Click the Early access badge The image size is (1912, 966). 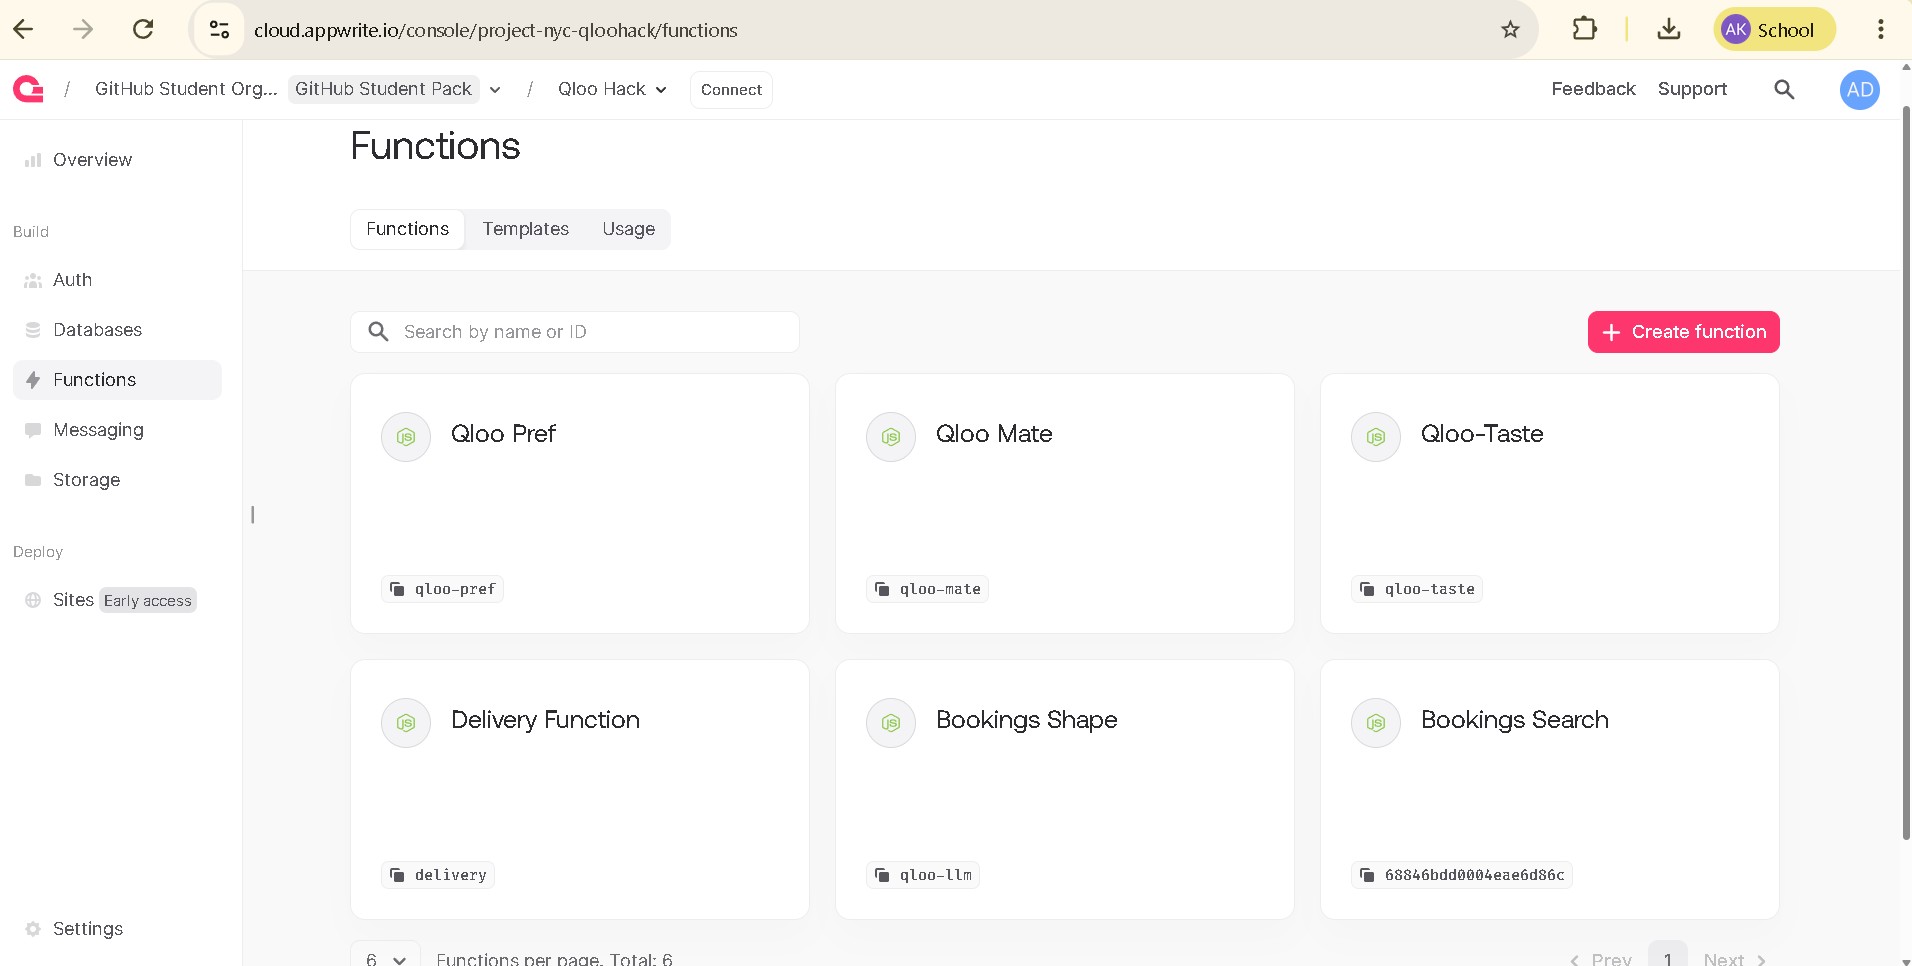pos(148,600)
